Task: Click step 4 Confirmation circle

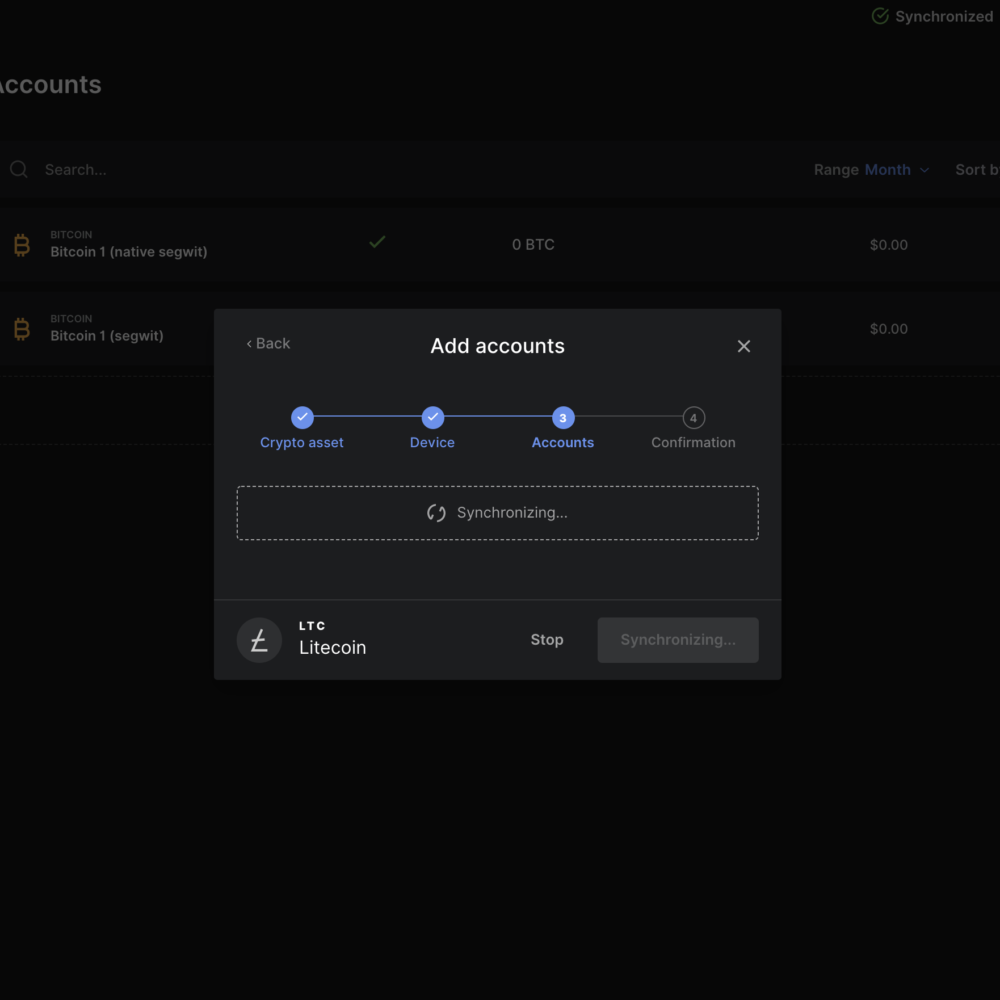Action: tap(693, 418)
